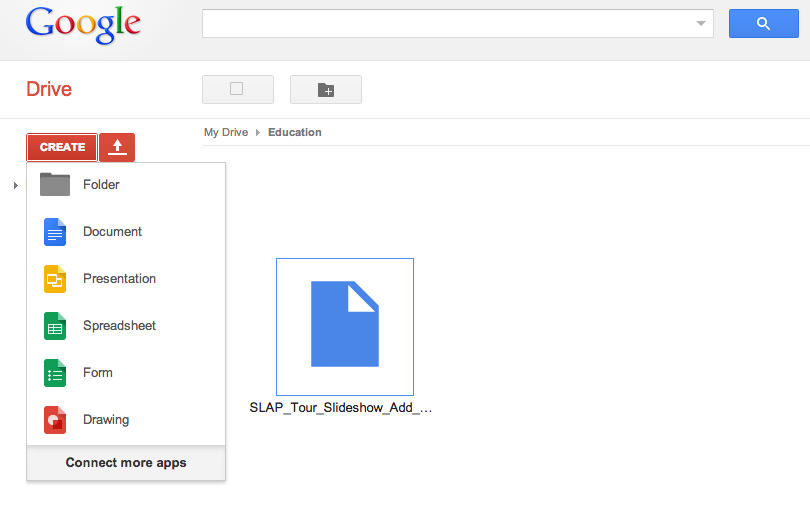Click the new folder toolbar icon
The width and height of the screenshot is (810, 513).
[x=326, y=89]
